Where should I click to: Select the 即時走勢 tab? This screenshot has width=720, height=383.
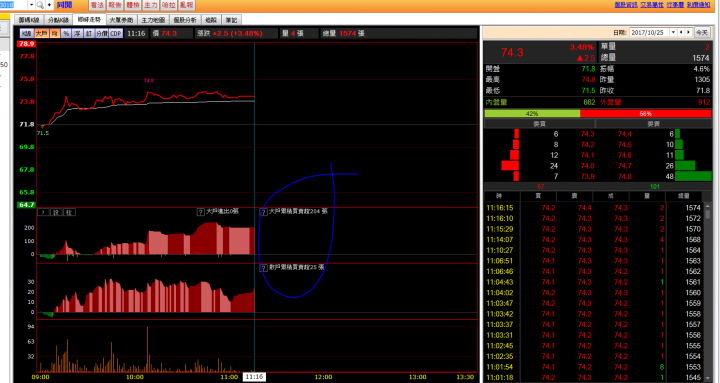[89, 20]
